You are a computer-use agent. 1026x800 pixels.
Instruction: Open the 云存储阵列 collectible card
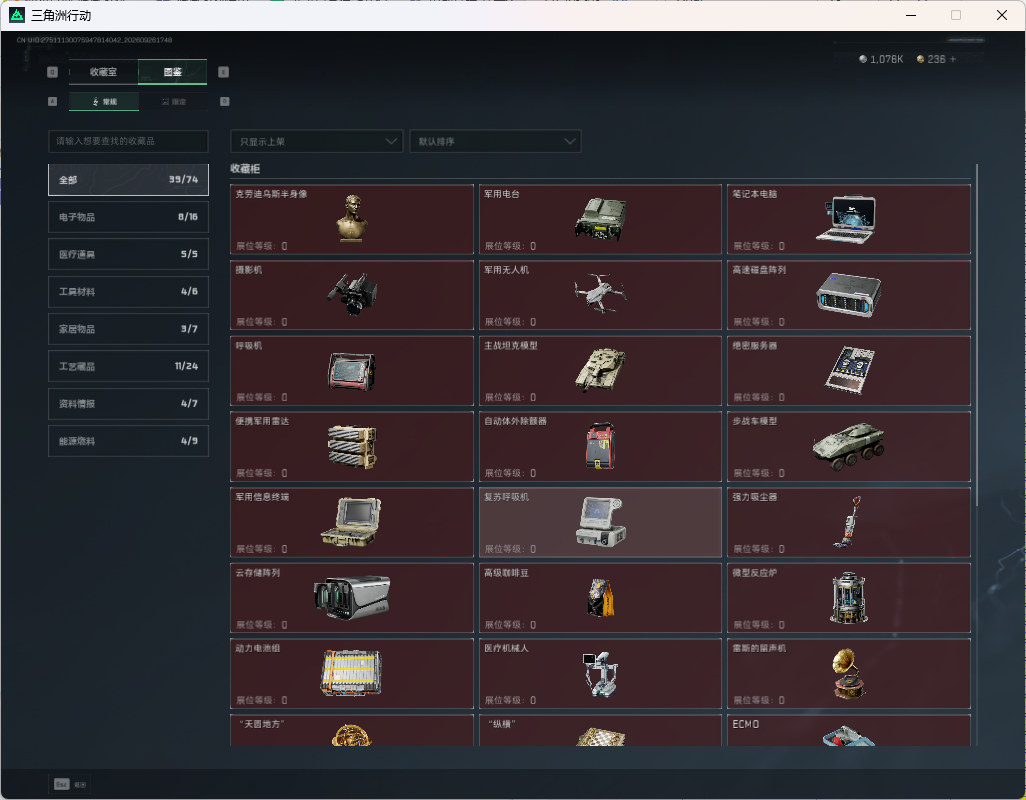(352, 598)
